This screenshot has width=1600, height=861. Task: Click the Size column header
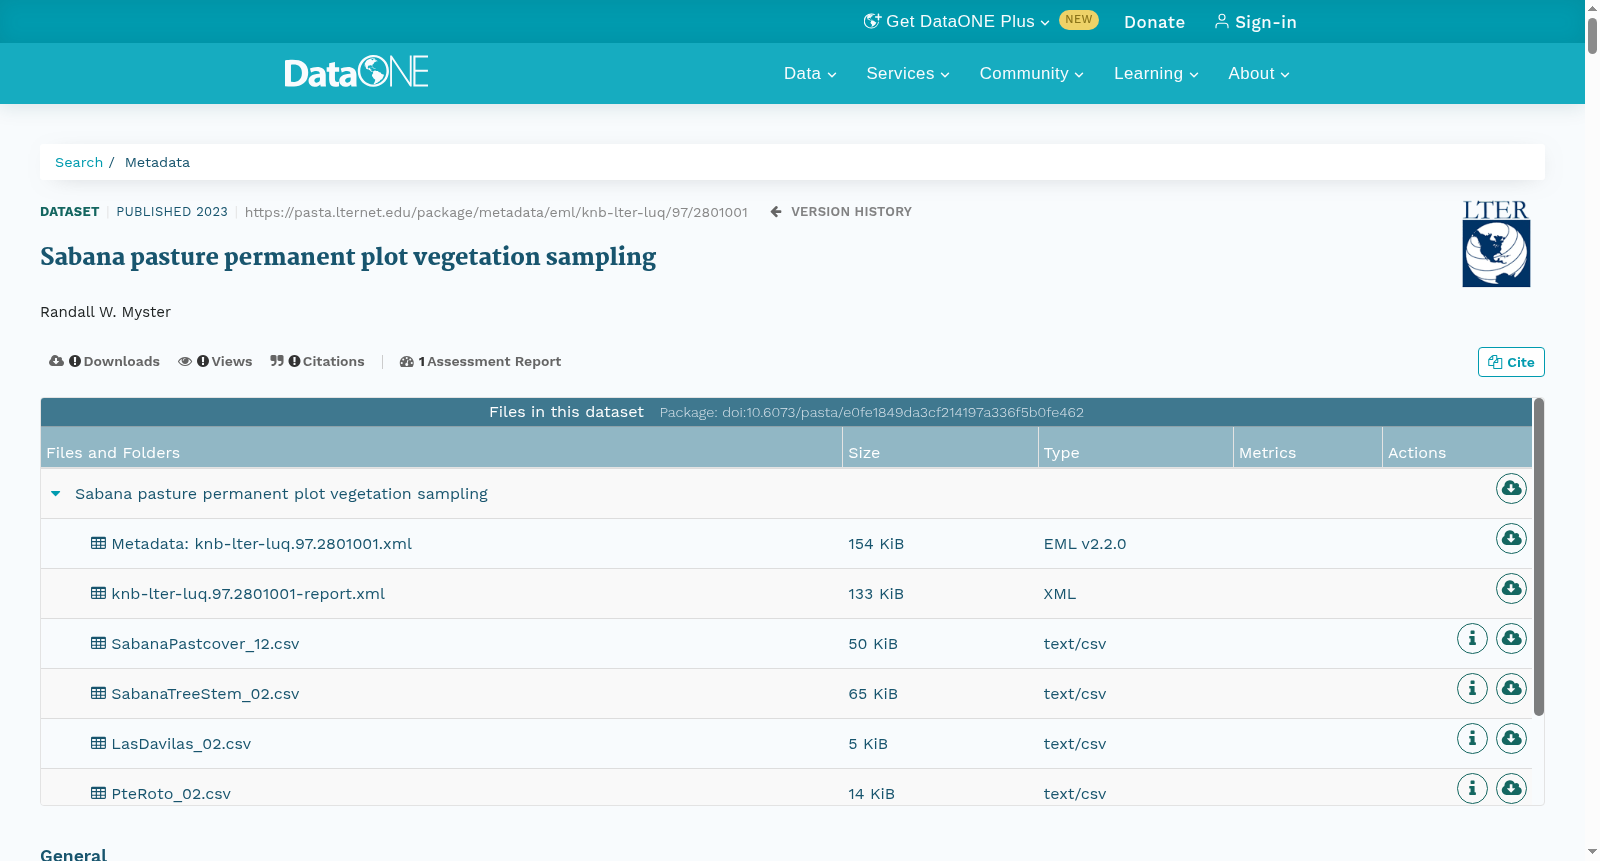(x=940, y=448)
